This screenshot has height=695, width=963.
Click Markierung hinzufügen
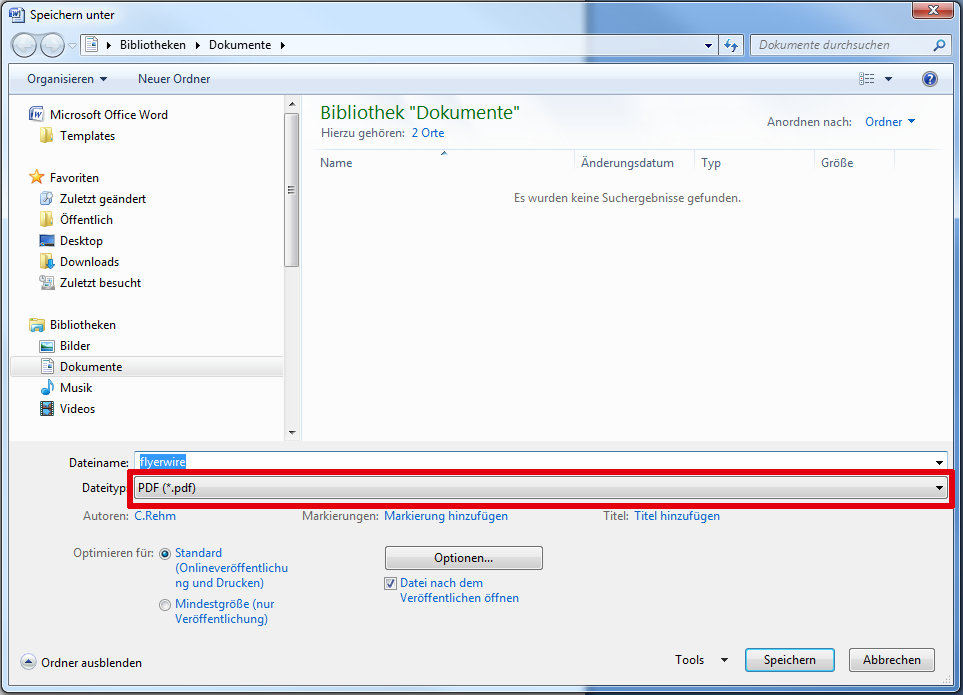point(446,516)
